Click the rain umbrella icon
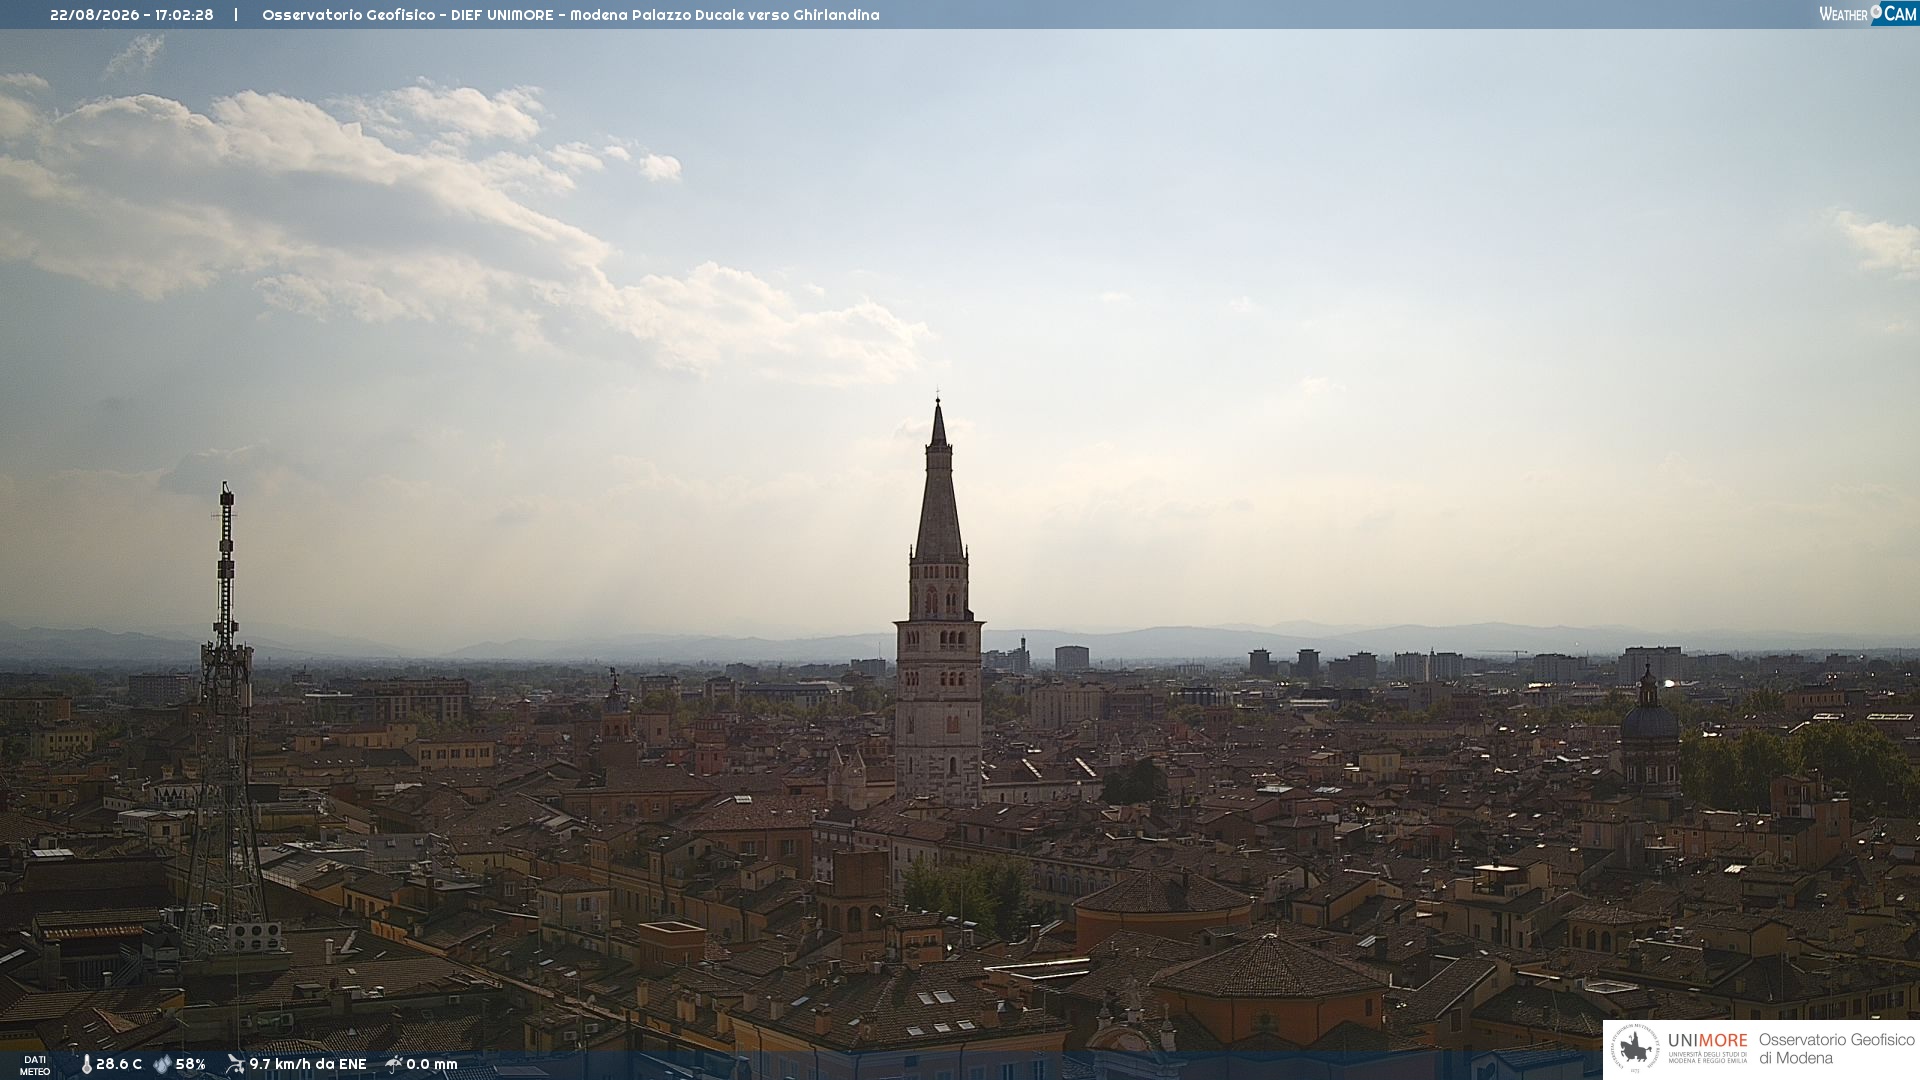1920x1080 pixels. (x=394, y=1064)
